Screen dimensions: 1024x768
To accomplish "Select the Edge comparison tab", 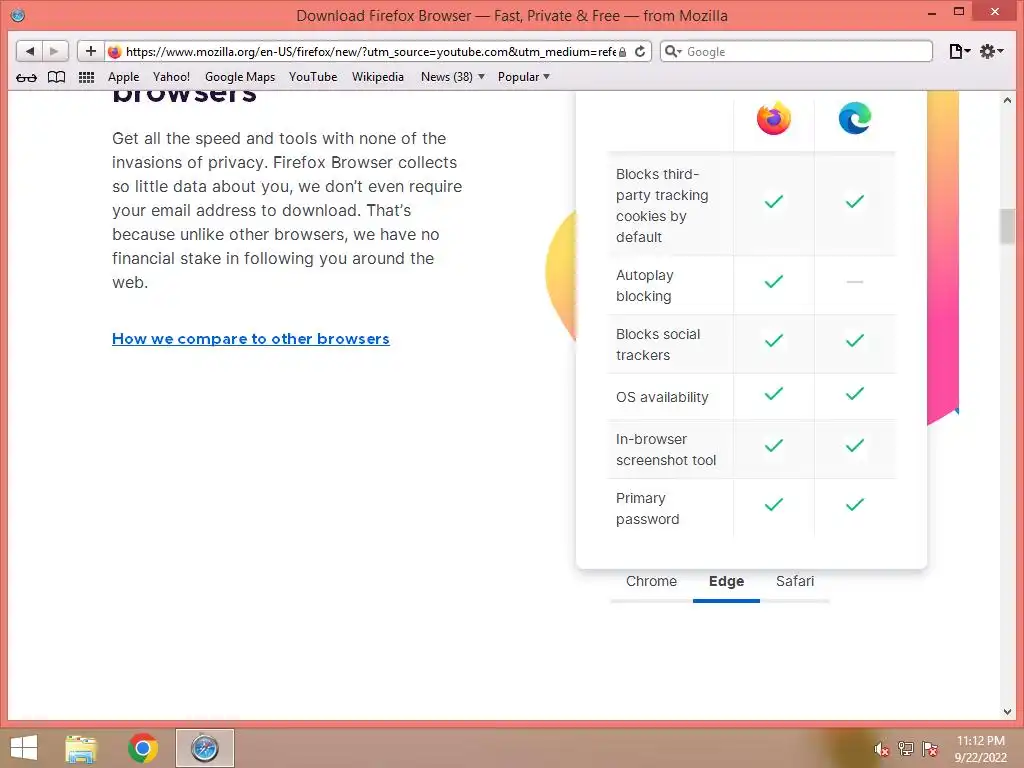I will click(x=726, y=581).
